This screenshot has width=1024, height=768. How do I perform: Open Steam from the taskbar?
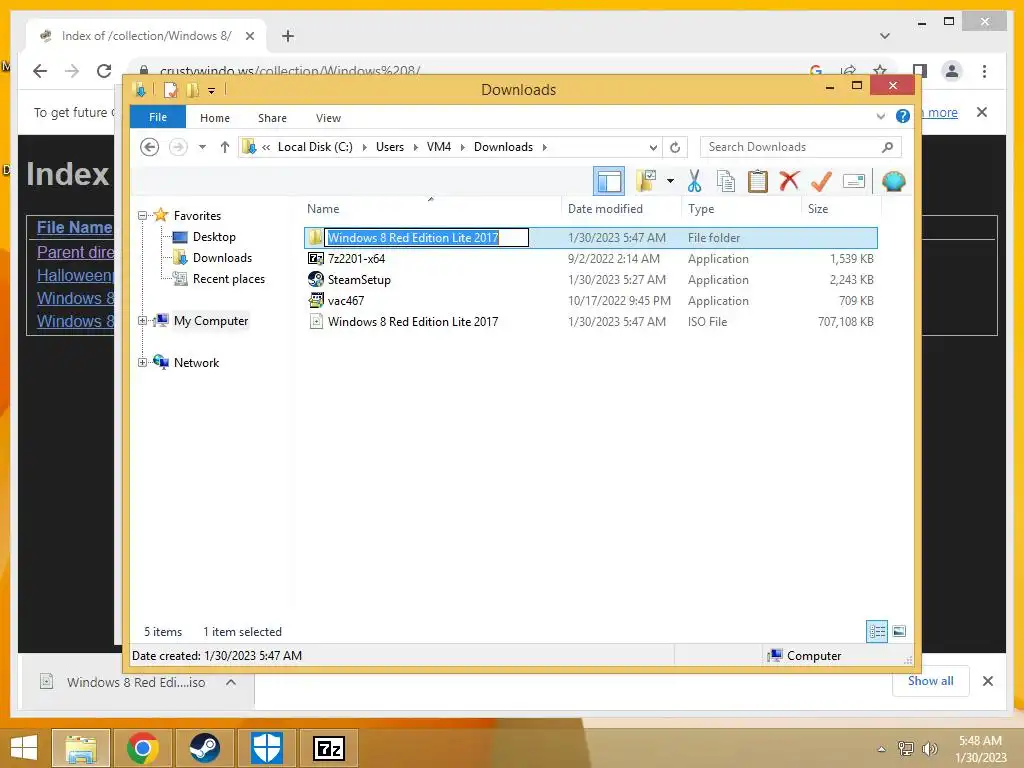click(x=204, y=748)
